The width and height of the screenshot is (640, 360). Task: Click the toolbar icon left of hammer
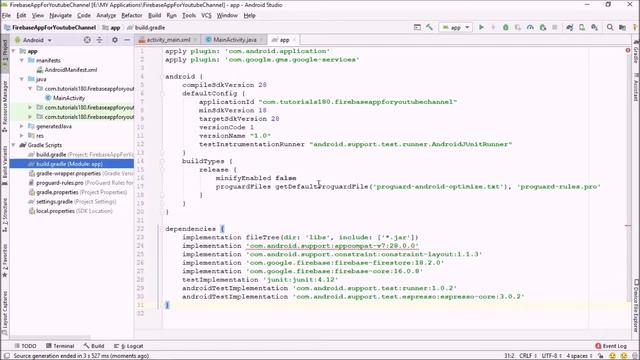coord(417,27)
